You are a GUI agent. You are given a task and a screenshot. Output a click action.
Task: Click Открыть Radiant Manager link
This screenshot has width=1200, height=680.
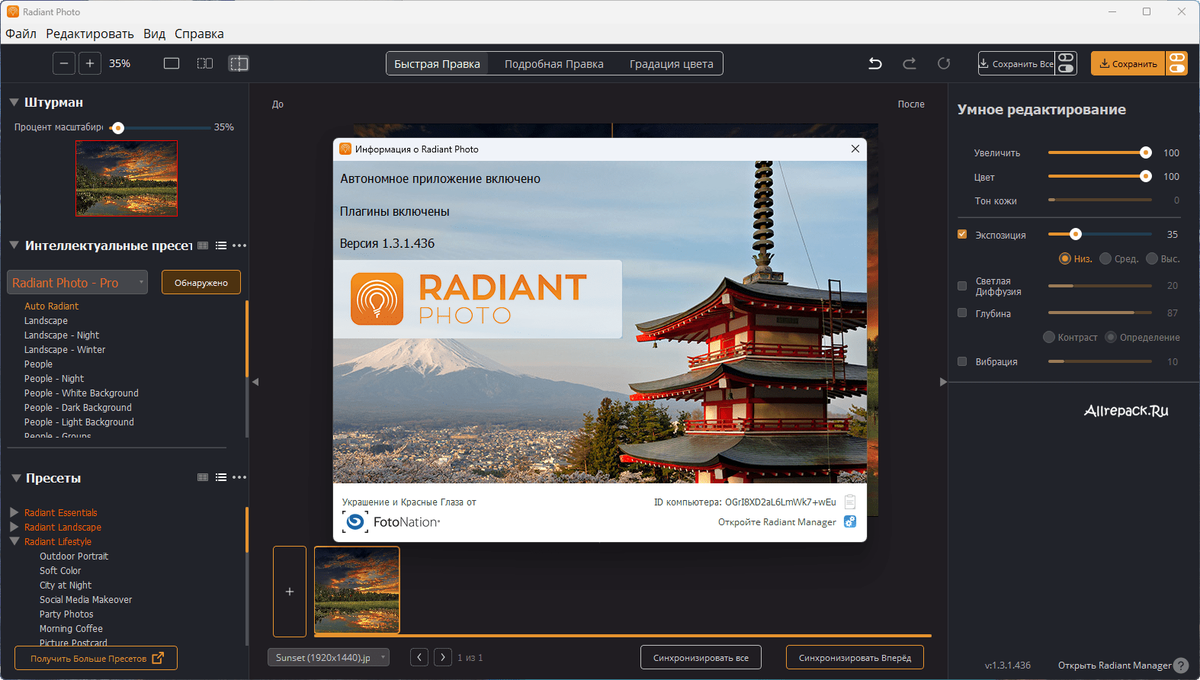[x=1114, y=665]
